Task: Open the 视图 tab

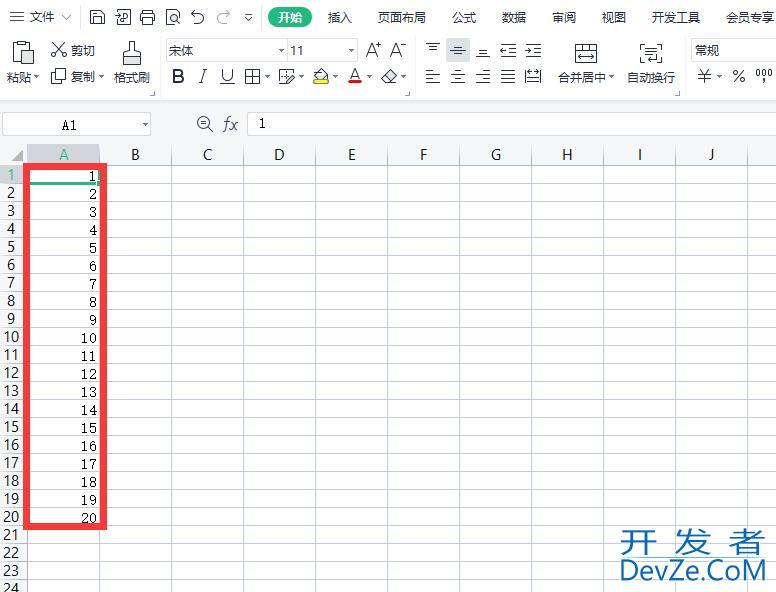Action: pos(614,17)
